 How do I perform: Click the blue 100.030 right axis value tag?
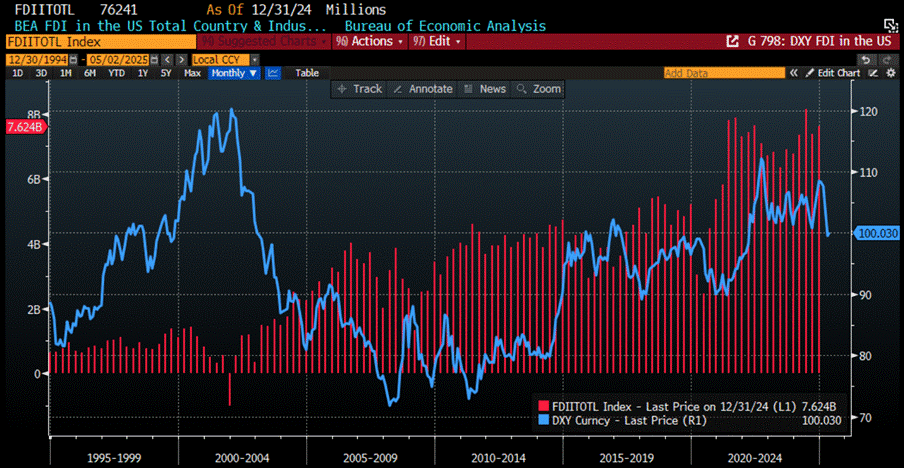[x=877, y=234]
